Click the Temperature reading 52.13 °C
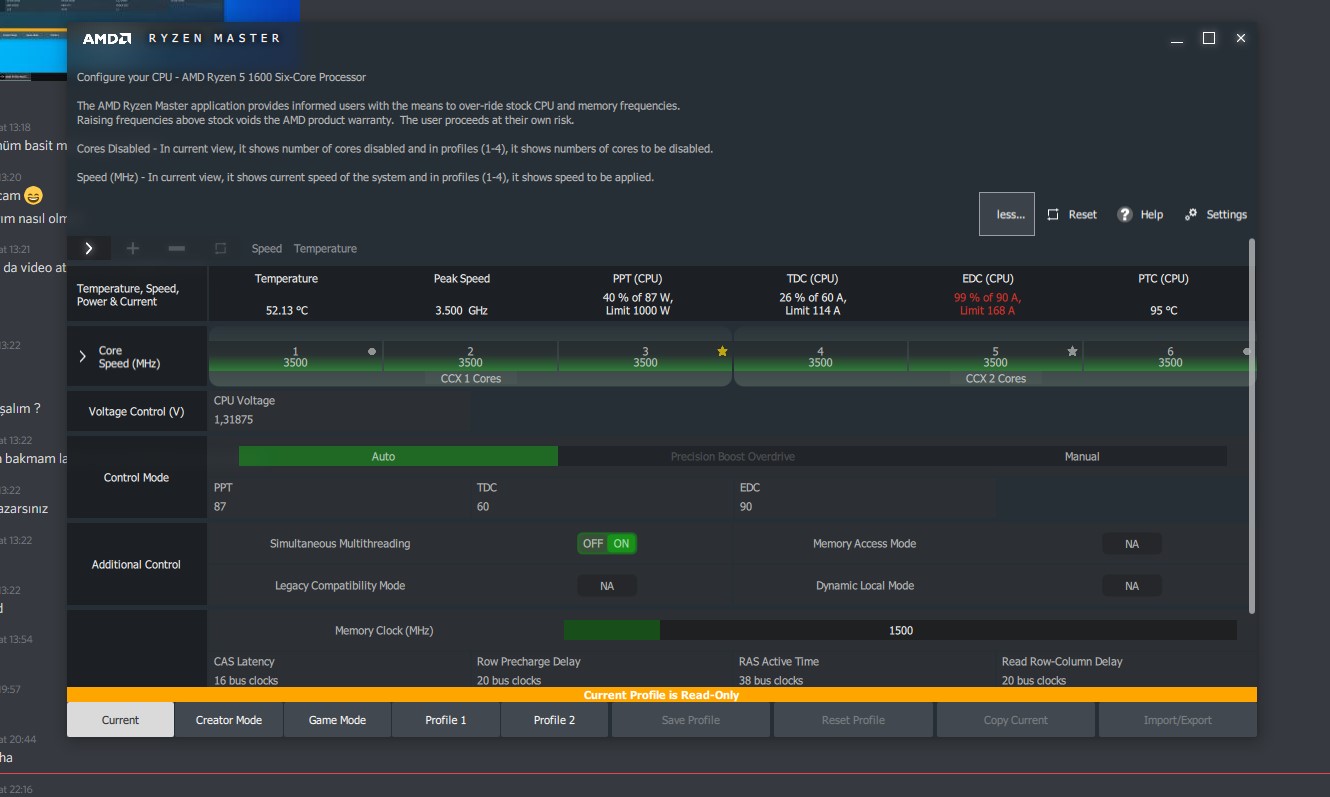The height and width of the screenshot is (797, 1330). click(x=287, y=311)
